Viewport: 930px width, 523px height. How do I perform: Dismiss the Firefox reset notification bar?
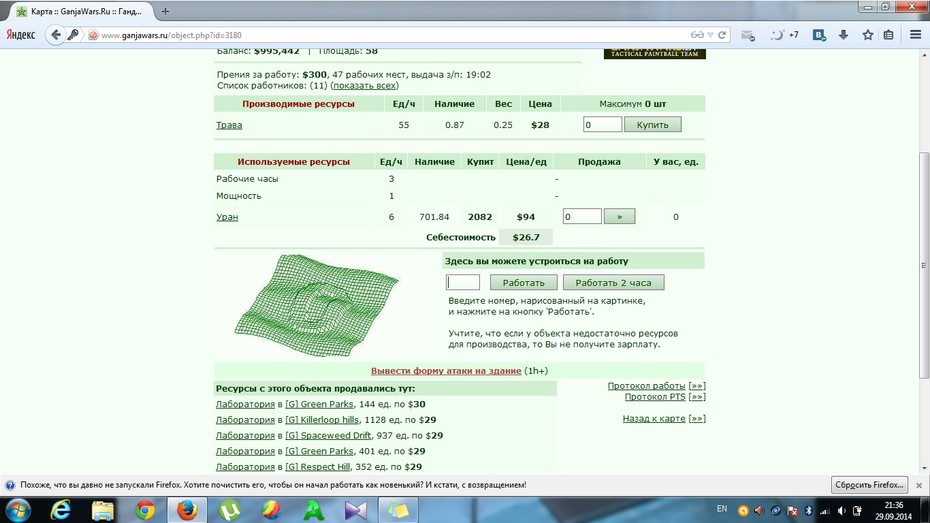(x=919, y=485)
